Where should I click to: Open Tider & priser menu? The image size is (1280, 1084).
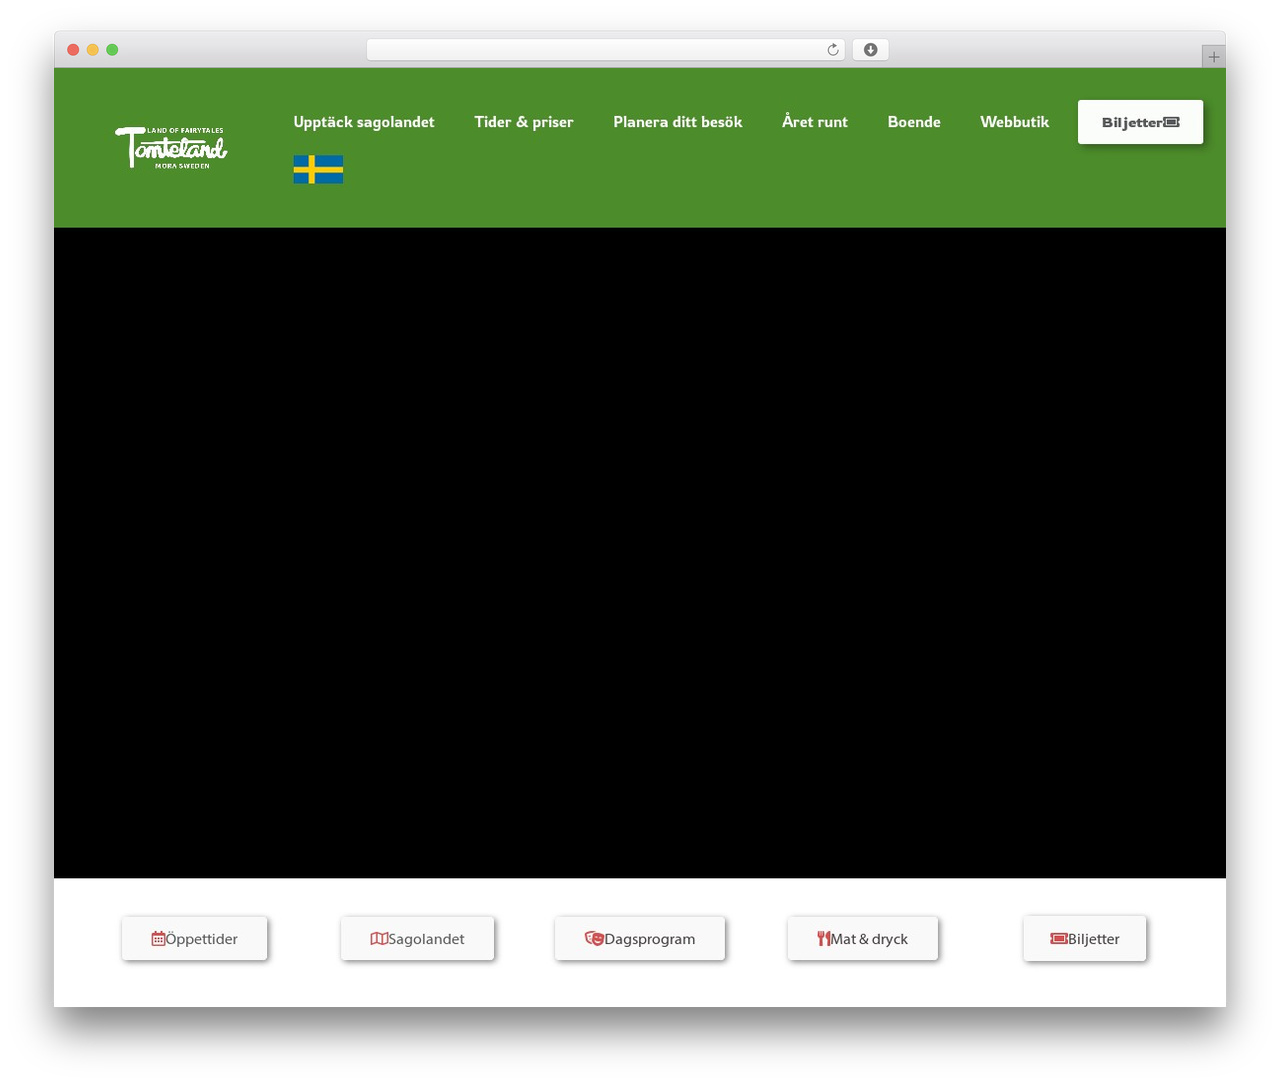pos(524,122)
